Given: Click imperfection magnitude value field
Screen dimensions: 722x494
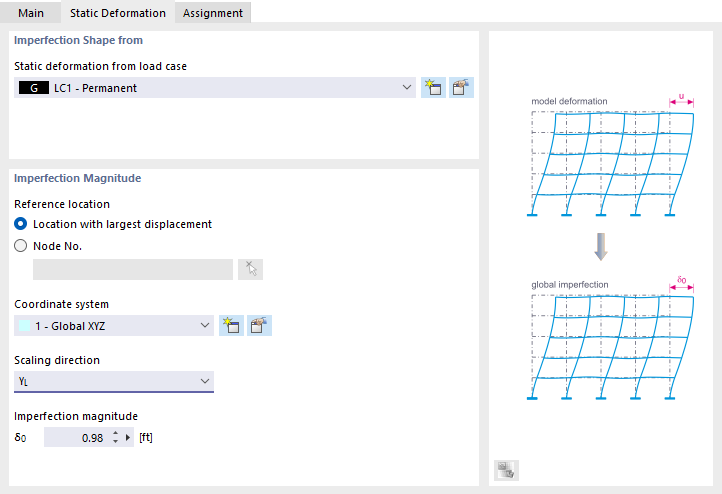Looking at the screenshot, I should click(x=76, y=438).
